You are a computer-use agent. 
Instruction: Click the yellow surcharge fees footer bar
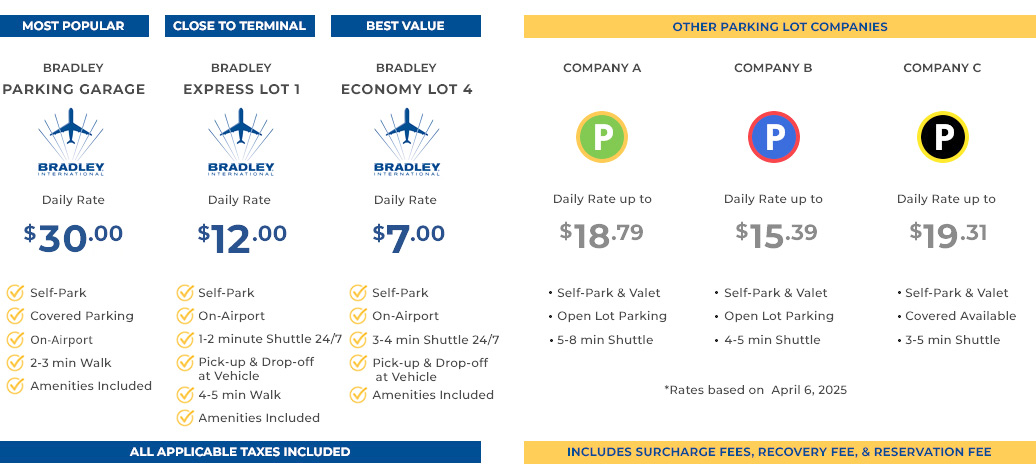tap(779, 452)
